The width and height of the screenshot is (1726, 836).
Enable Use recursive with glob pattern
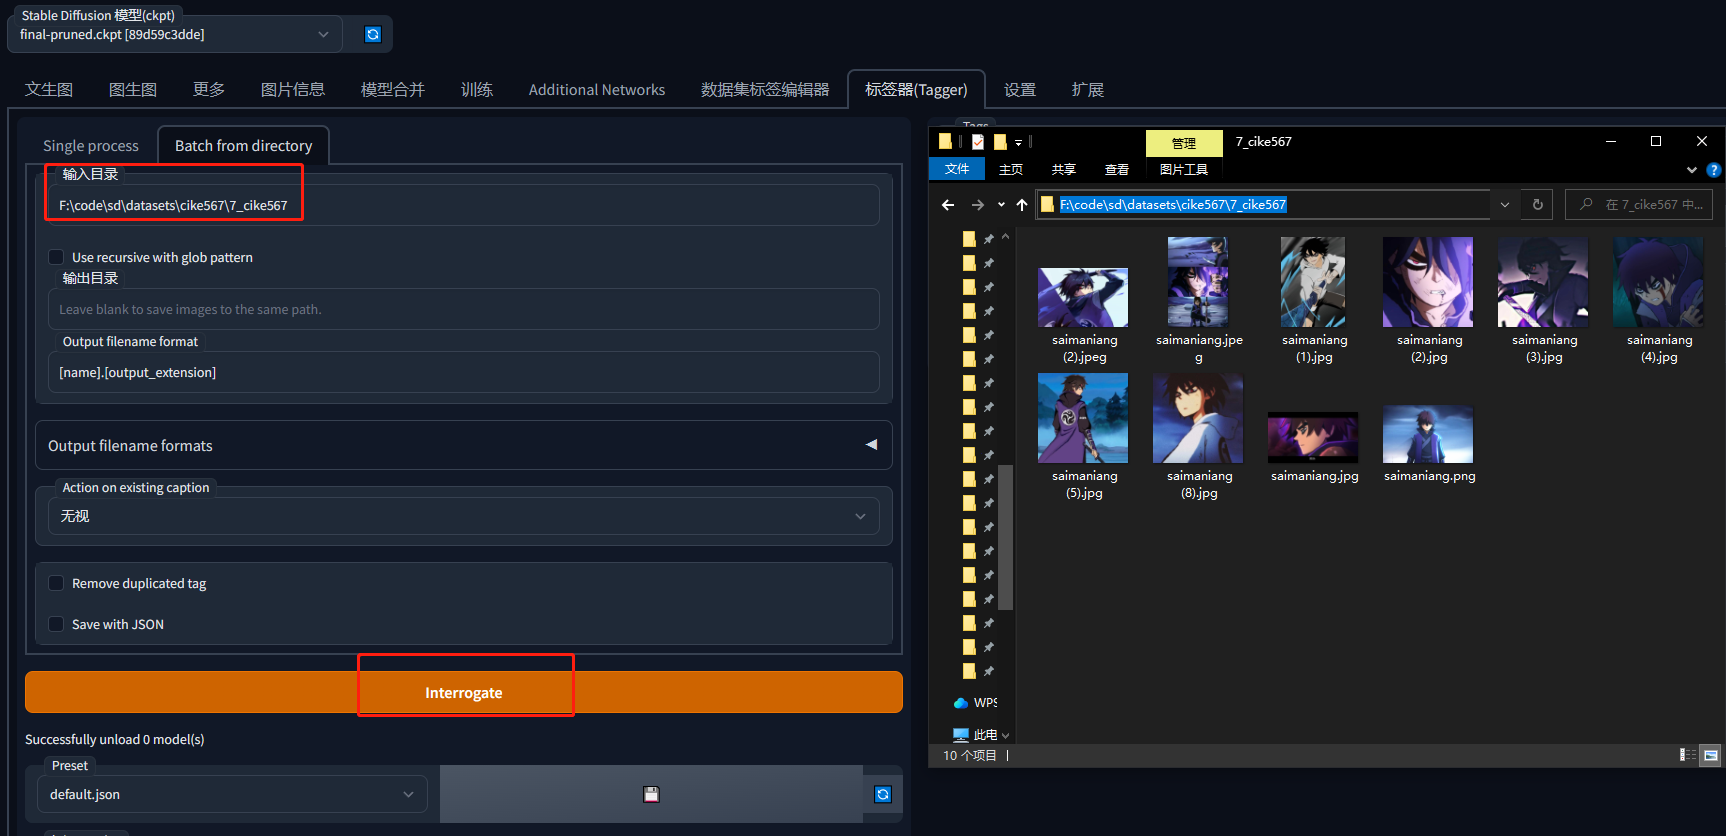pyautogui.click(x=57, y=257)
